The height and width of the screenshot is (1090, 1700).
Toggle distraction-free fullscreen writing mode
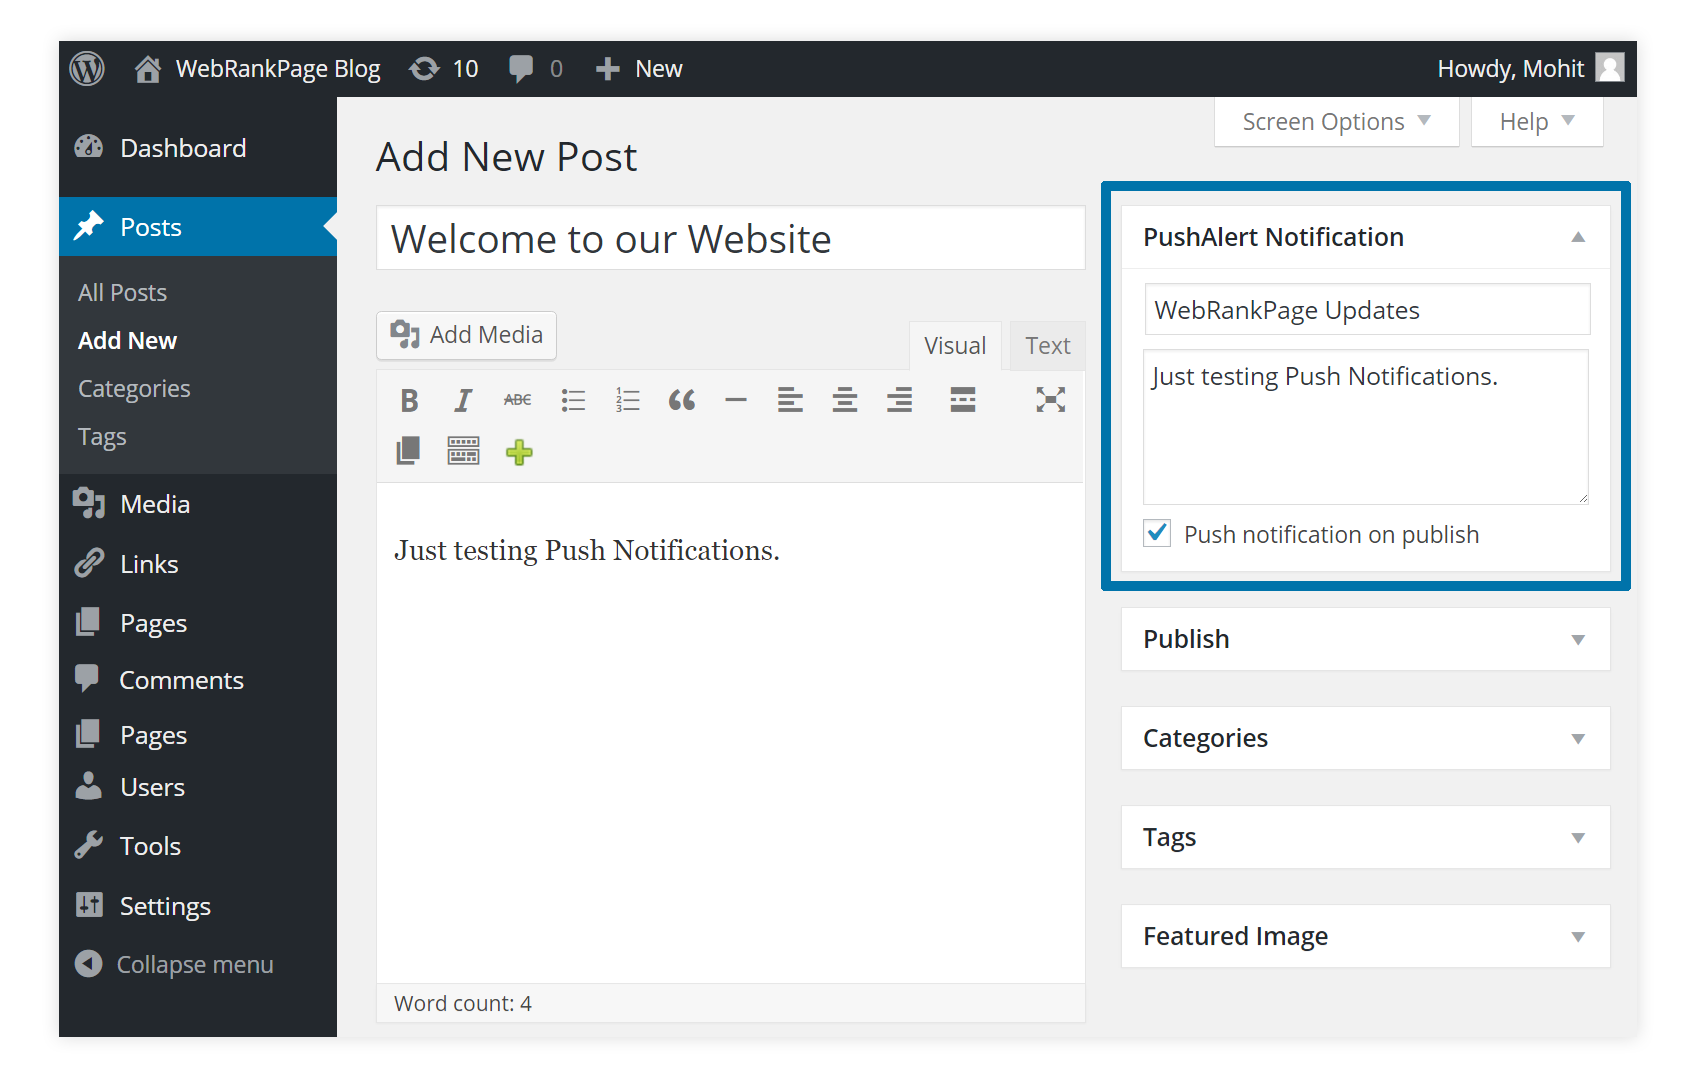click(x=1050, y=399)
